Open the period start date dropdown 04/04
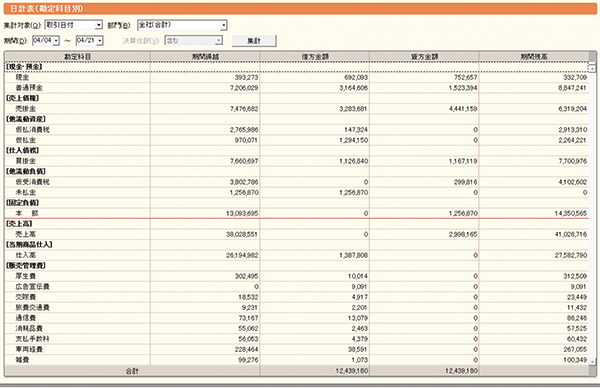Image resolution: width=600 pixels, height=388 pixels. [46, 40]
